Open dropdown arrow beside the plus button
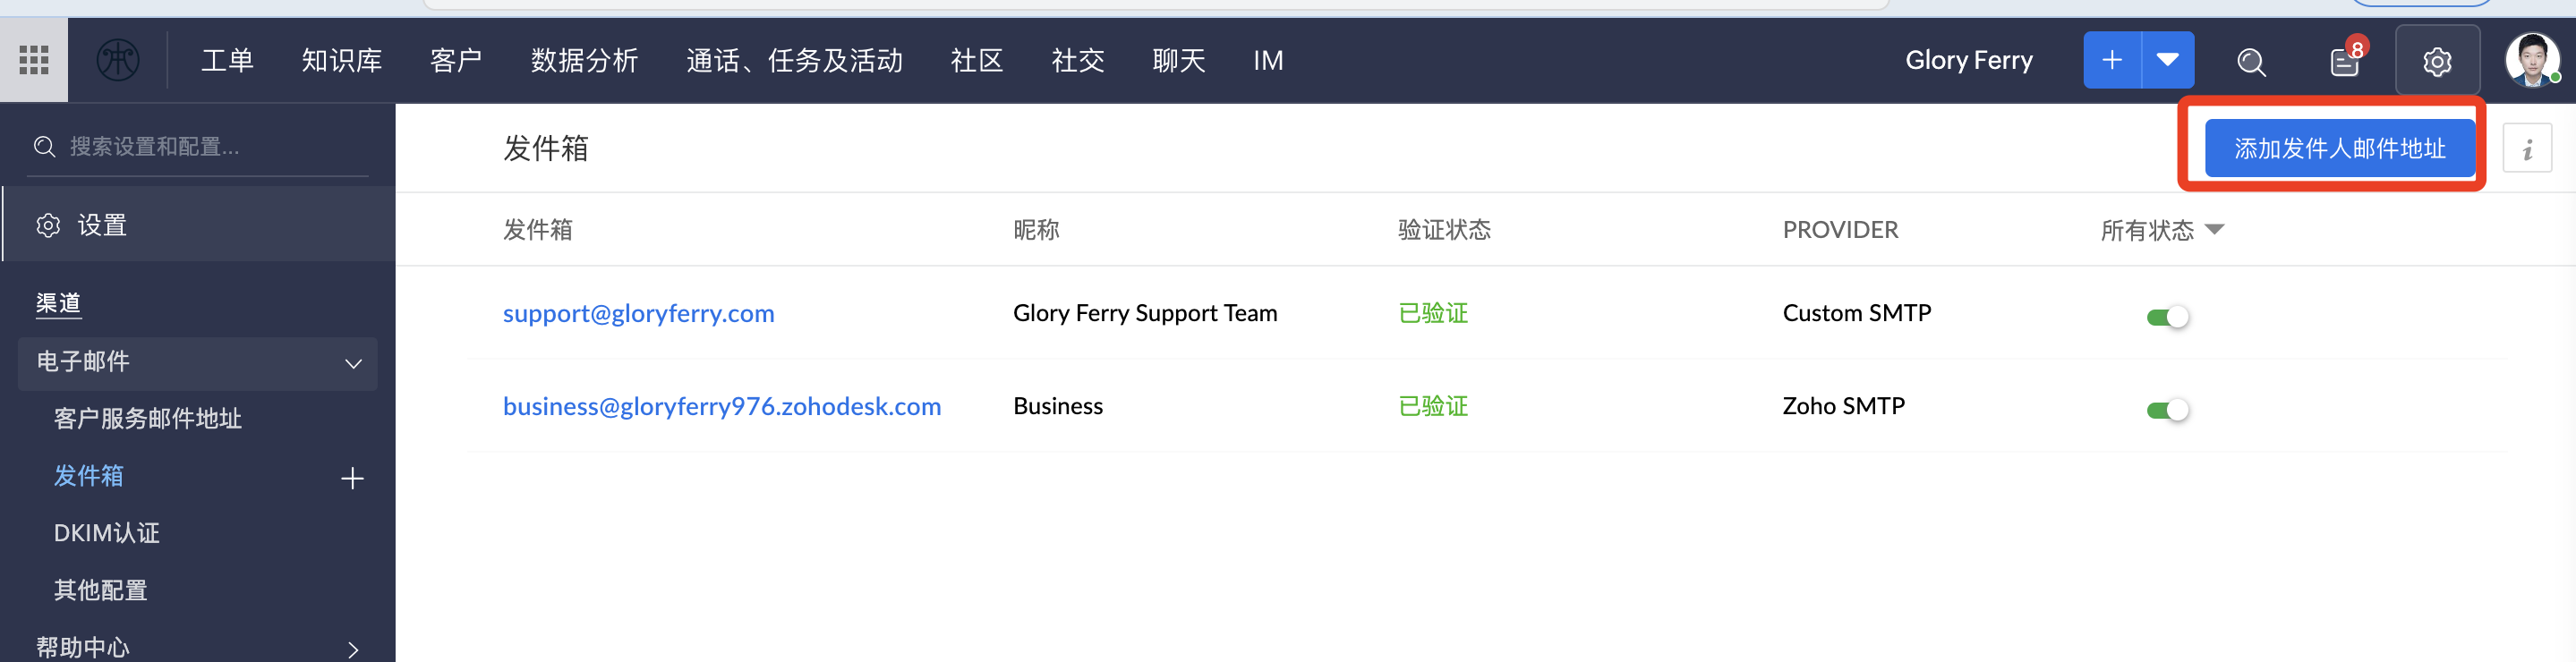Screen dimensions: 2576x662 2167,61
